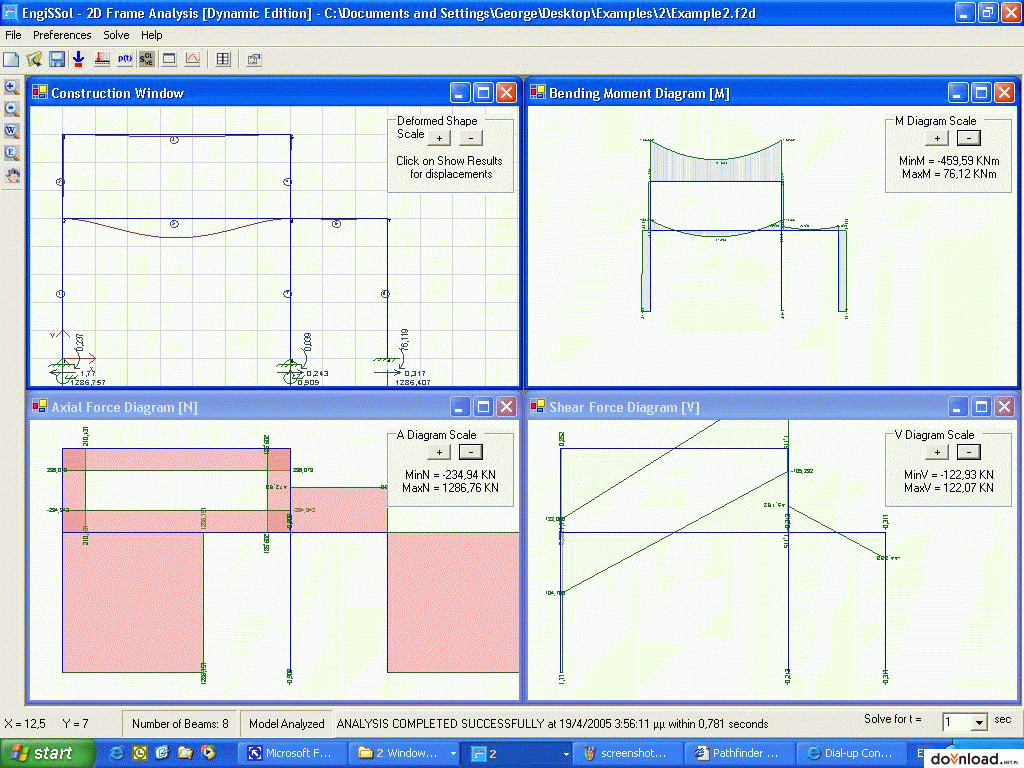The width and height of the screenshot is (1024, 768).
Task: Increase the A Diagram Scale with plus
Action: pos(439,452)
